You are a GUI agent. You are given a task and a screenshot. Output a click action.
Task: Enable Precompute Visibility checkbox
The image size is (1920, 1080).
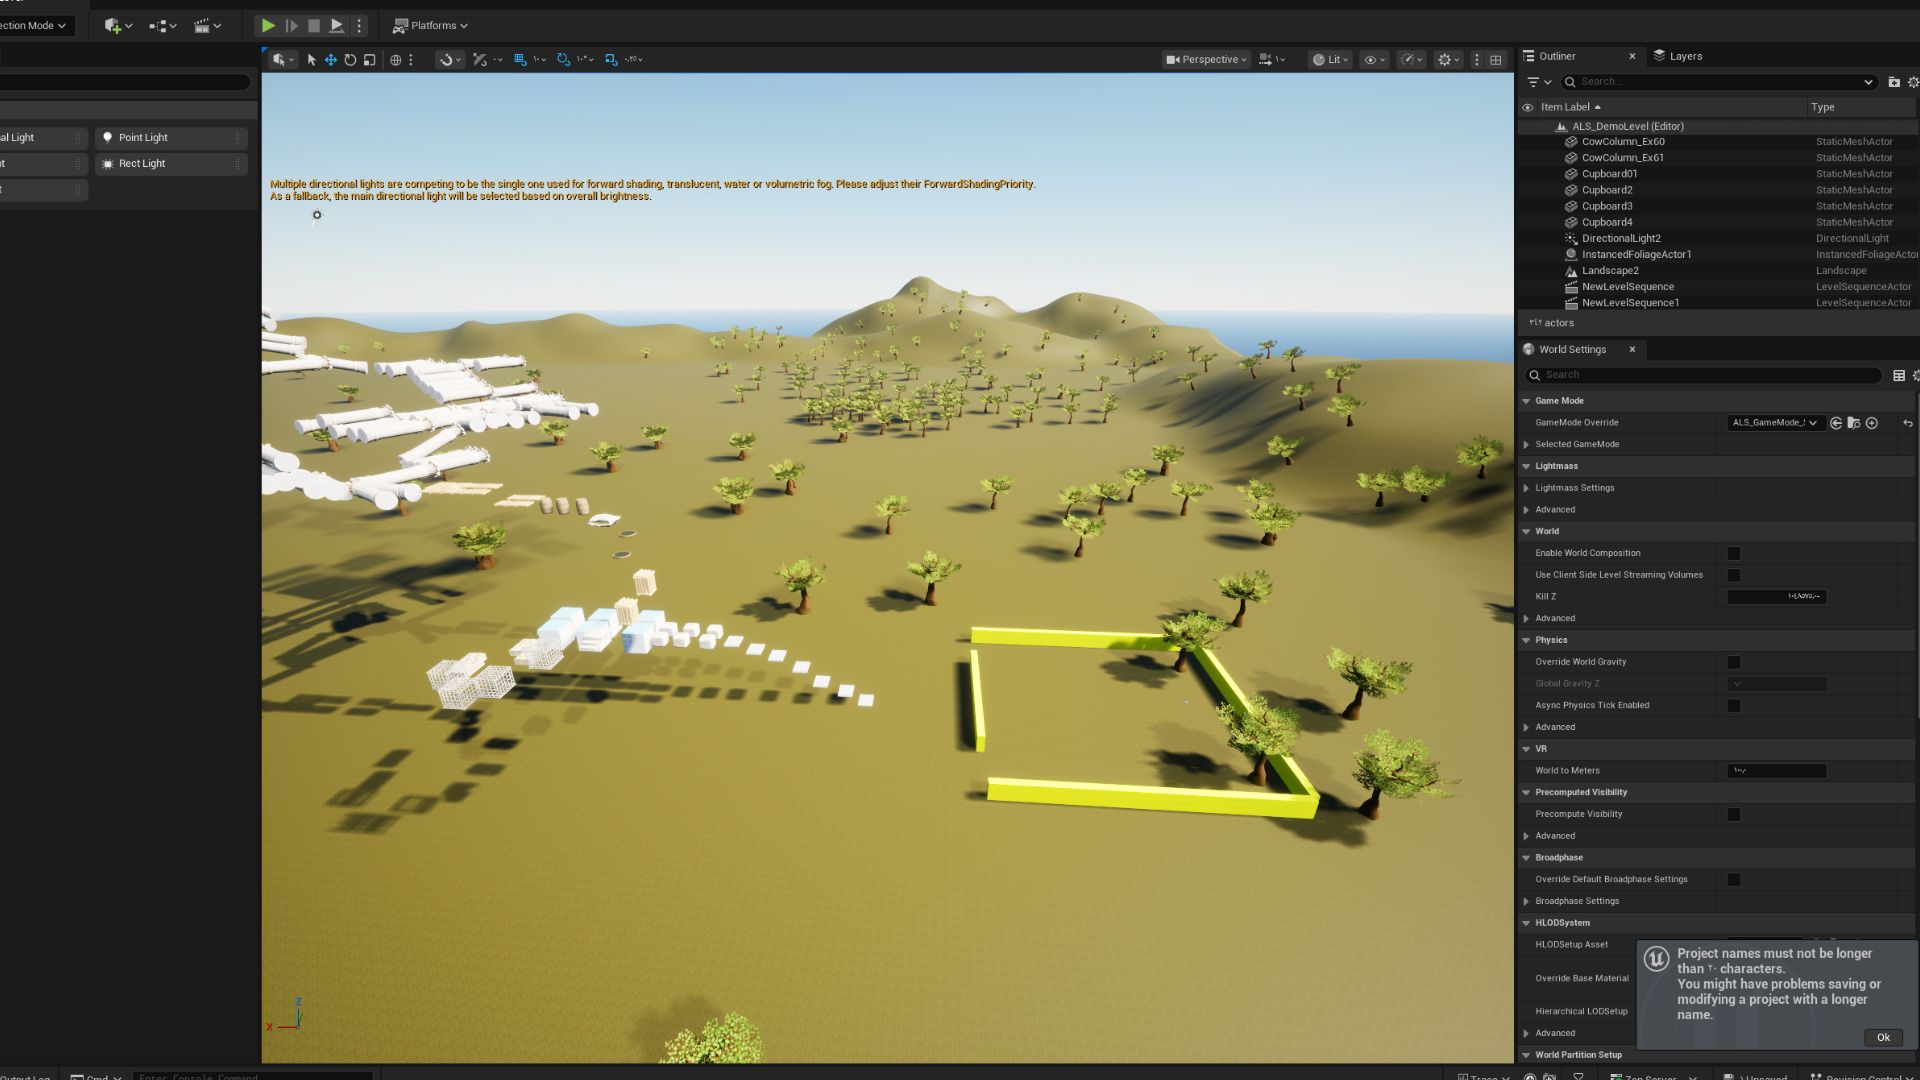click(x=1734, y=815)
